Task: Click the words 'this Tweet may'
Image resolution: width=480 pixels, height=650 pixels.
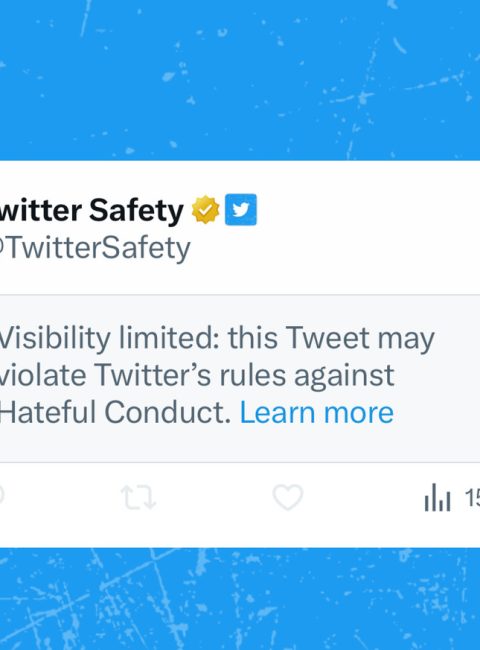Action: [x=331, y=337]
